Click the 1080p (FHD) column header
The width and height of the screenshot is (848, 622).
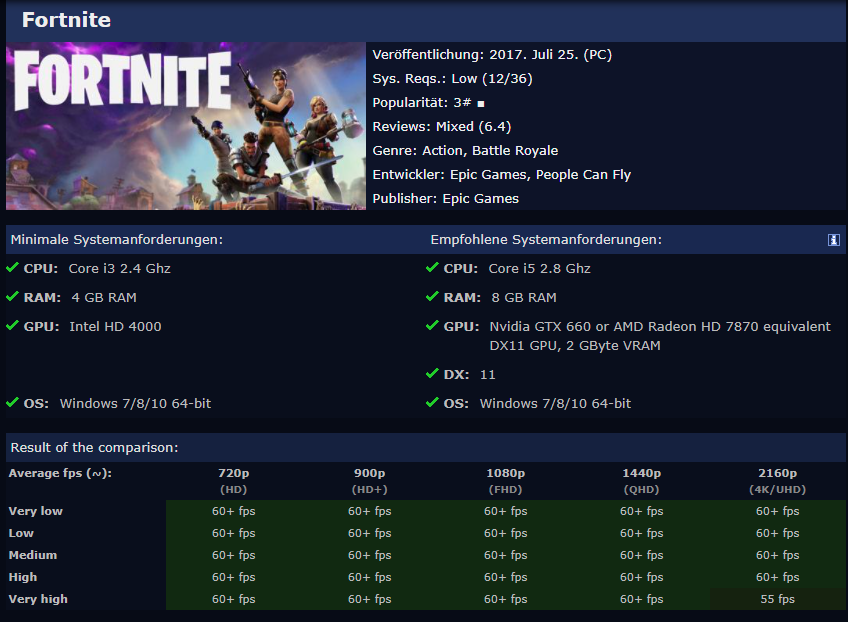click(506, 481)
